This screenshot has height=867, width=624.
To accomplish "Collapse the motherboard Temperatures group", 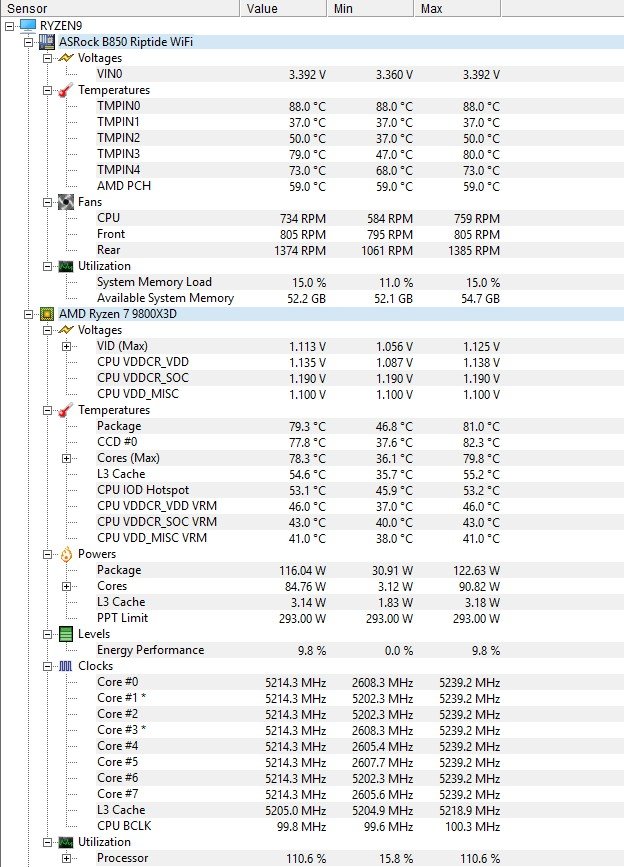I will click(48, 90).
